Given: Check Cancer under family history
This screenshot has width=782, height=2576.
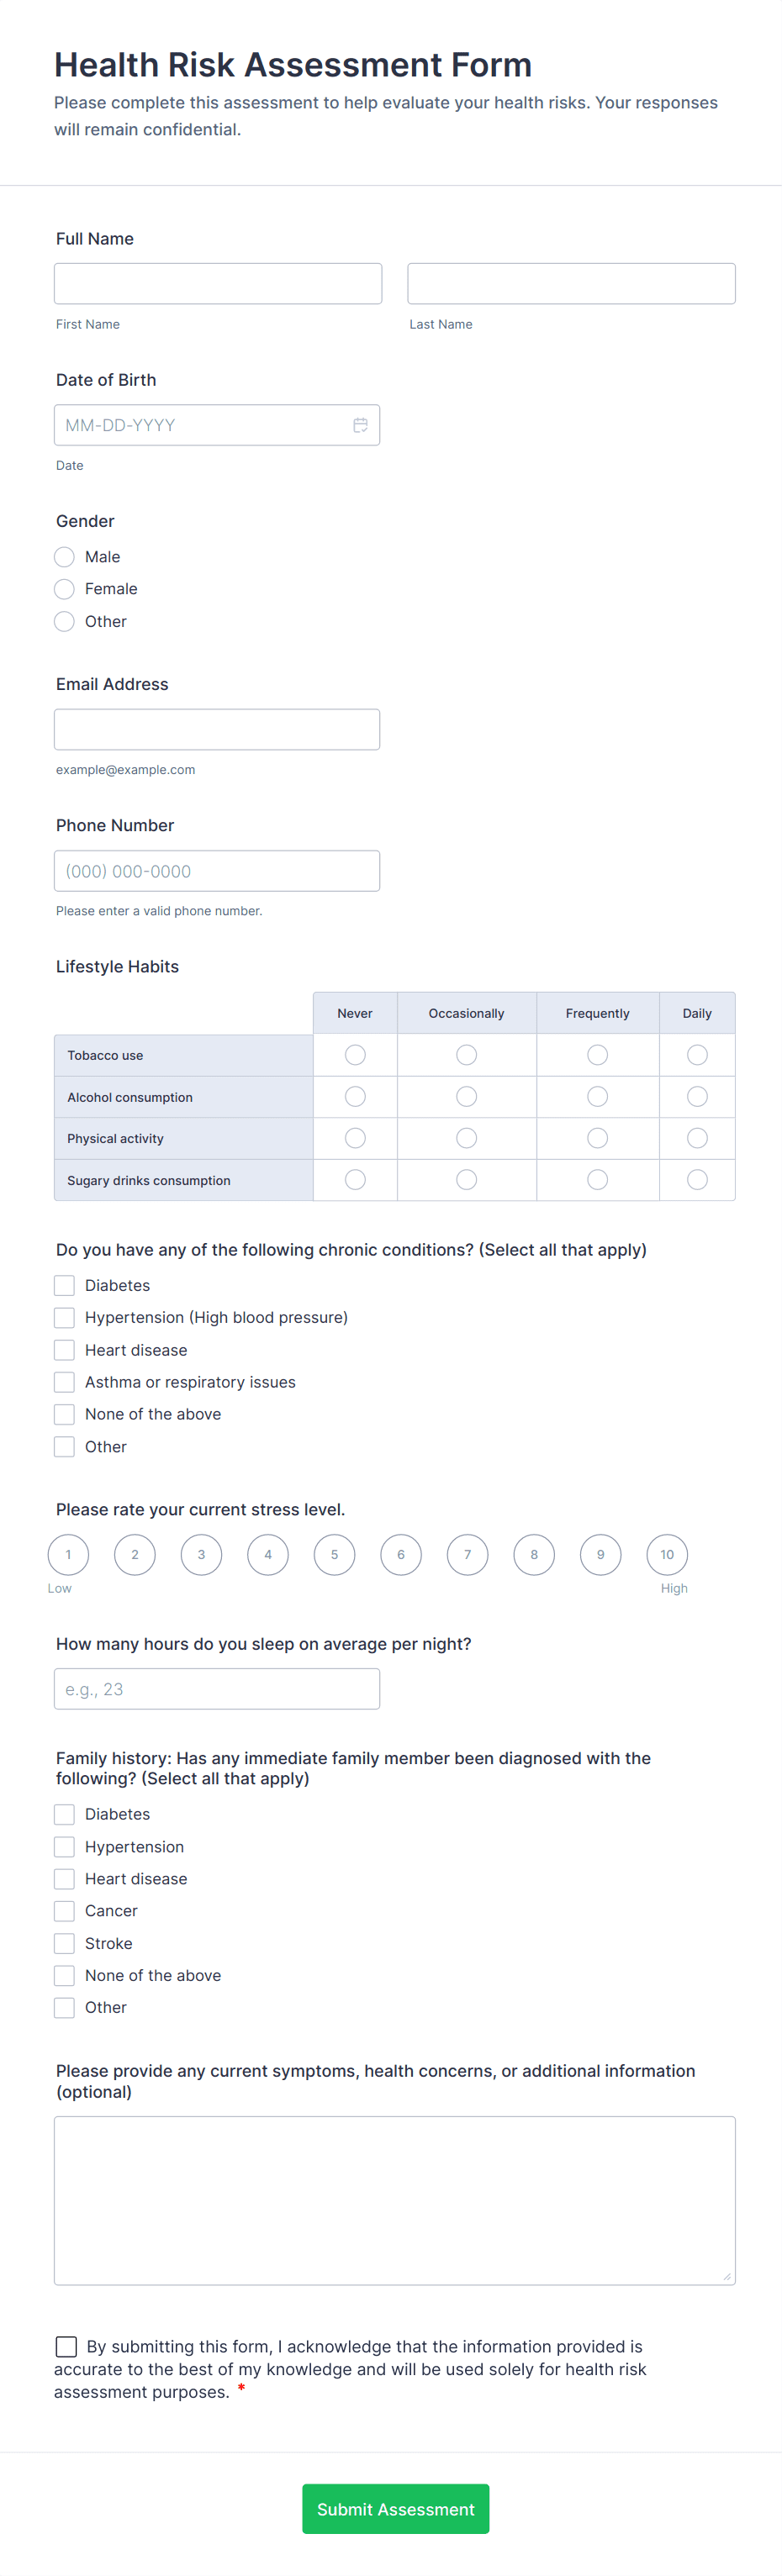Looking at the screenshot, I should point(65,1911).
